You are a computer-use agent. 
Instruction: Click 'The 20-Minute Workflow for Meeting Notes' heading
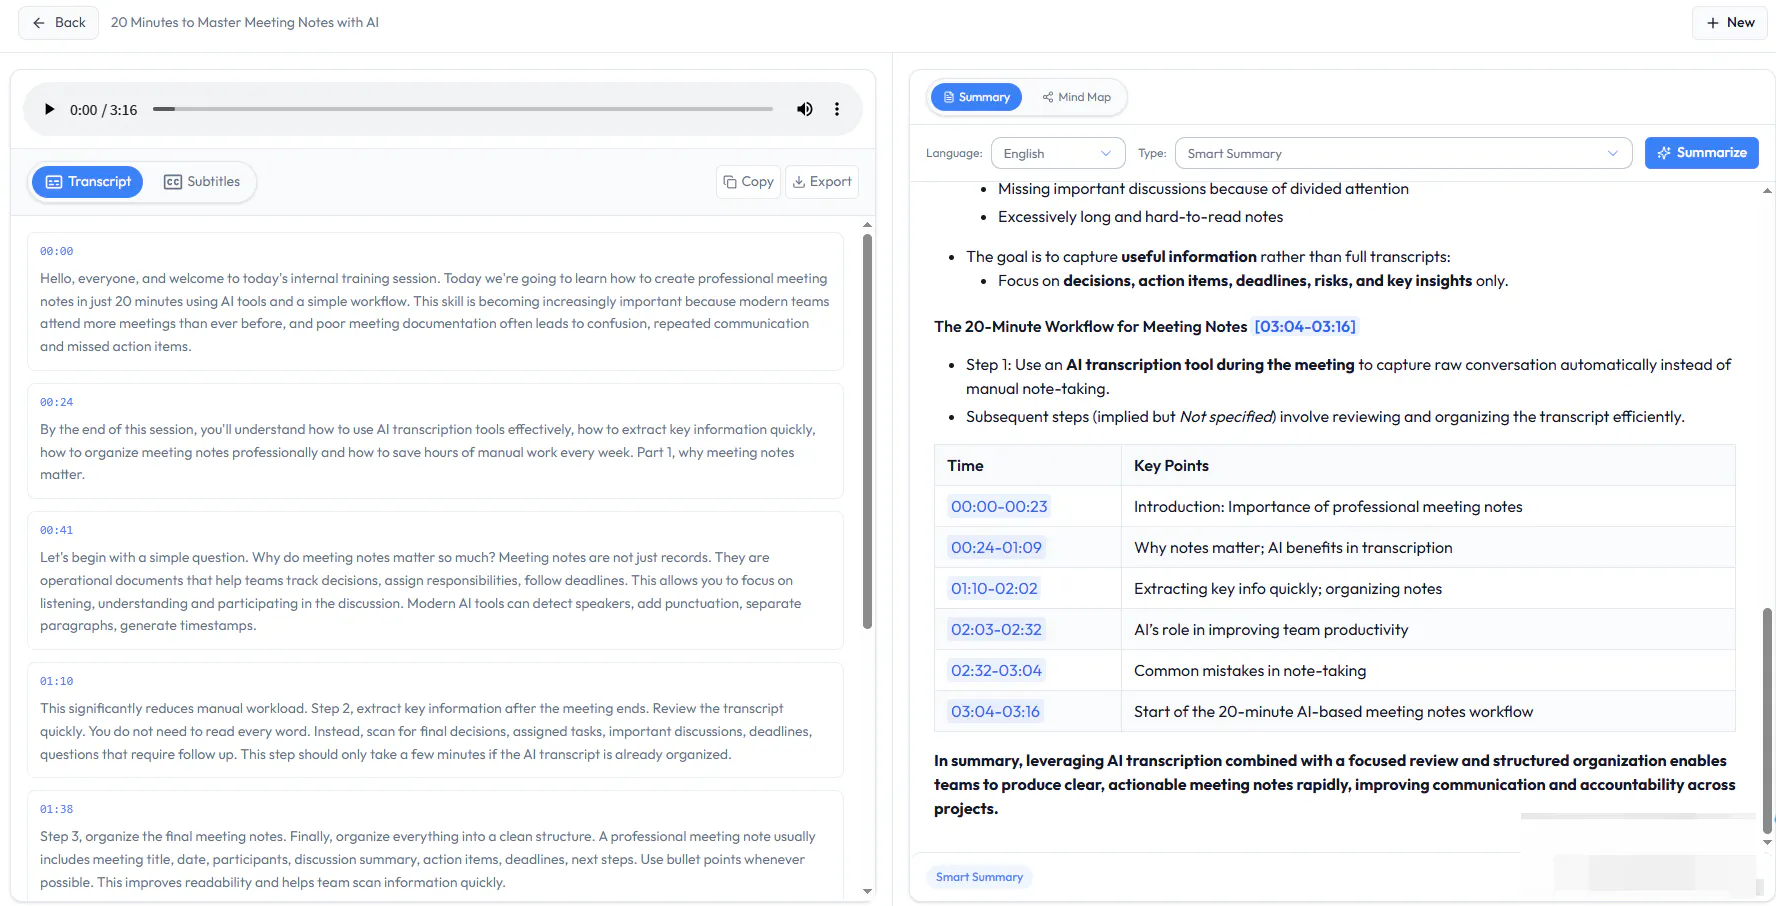pos(1090,327)
